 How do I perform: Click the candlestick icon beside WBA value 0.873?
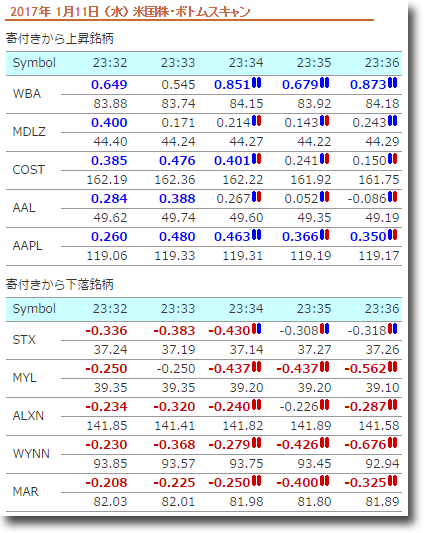[392, 83]
